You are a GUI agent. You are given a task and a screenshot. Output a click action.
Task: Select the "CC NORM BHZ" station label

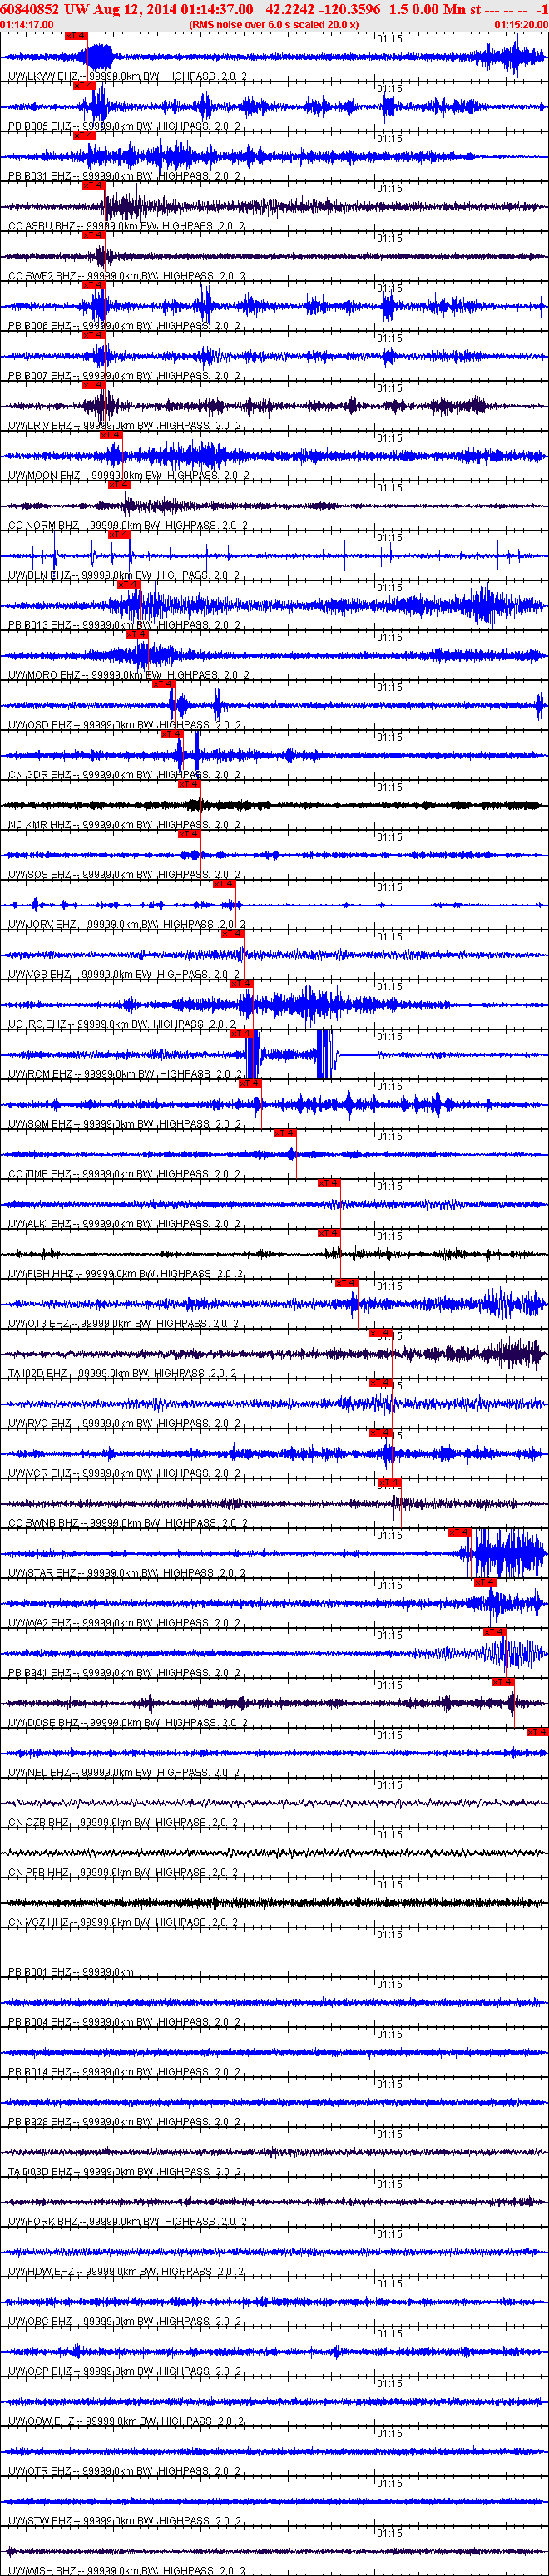44,526
